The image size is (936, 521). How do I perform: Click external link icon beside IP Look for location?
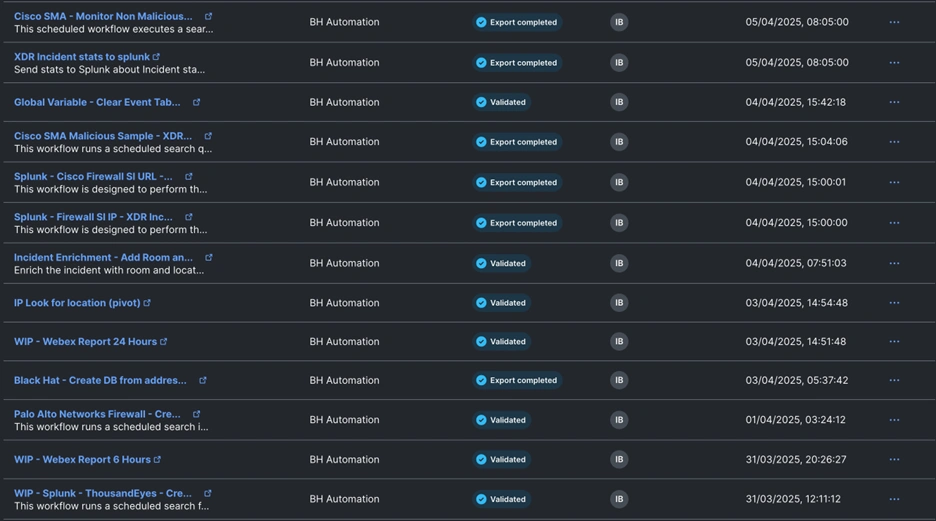(147, 303)
